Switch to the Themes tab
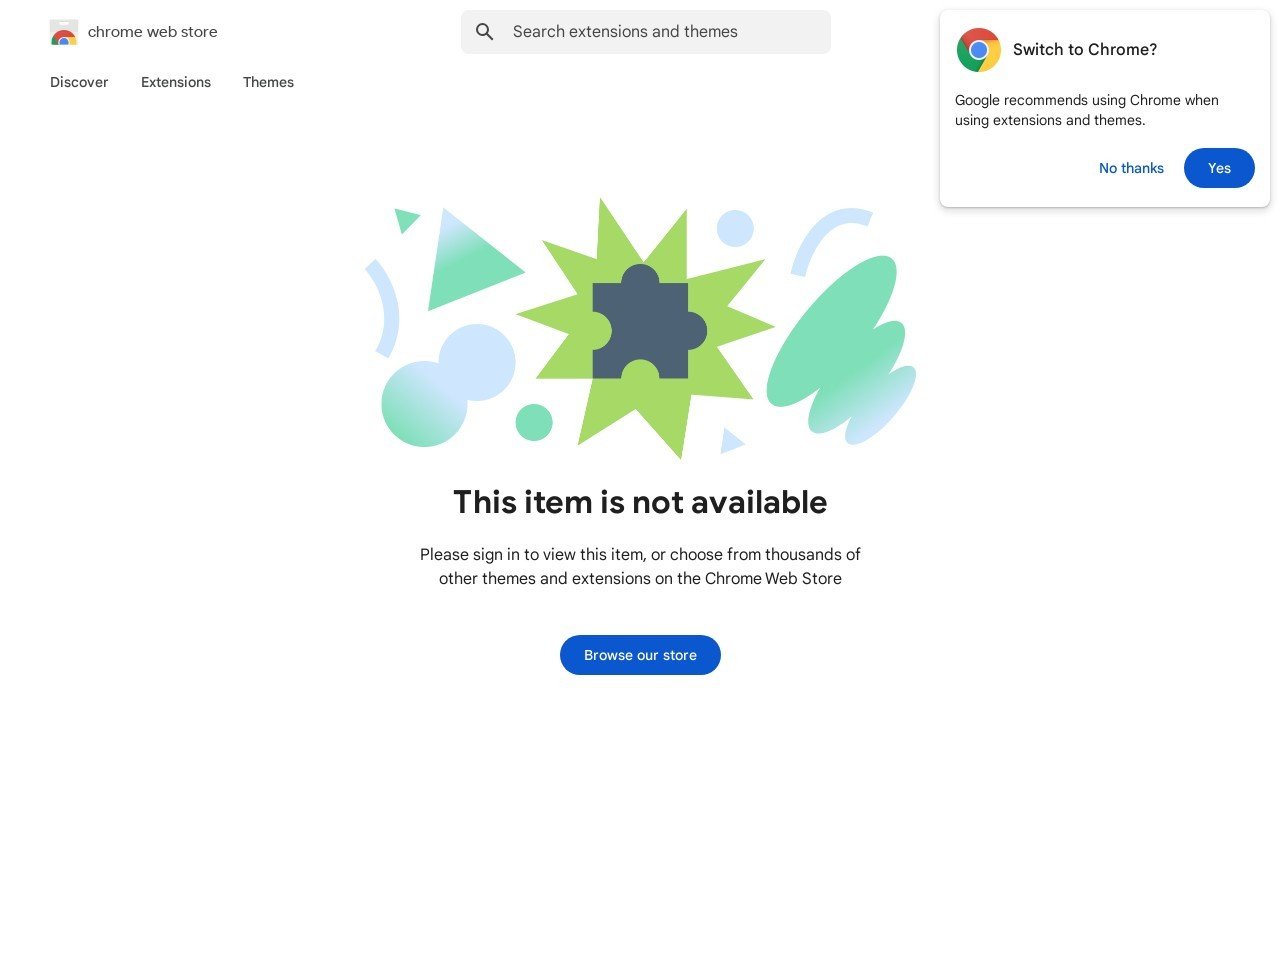This screenshot has height=960, width=1280. [x=268, y=82]
